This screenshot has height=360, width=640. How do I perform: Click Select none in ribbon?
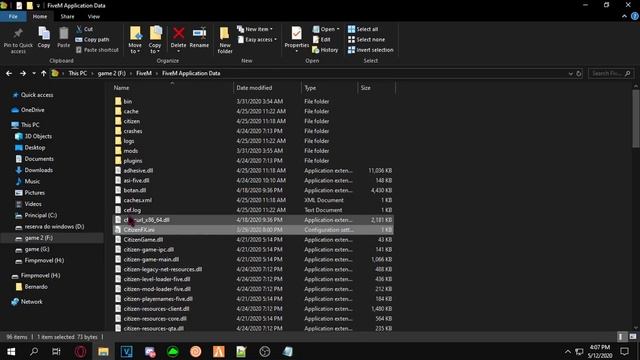(366, 40)
